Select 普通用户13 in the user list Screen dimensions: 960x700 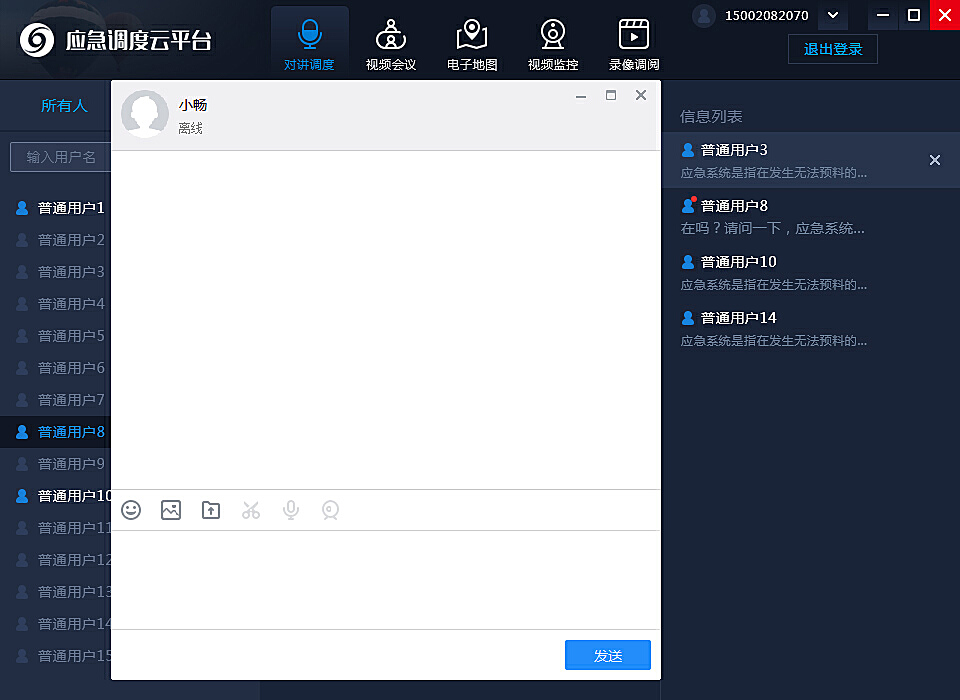[x=56, y=592]
